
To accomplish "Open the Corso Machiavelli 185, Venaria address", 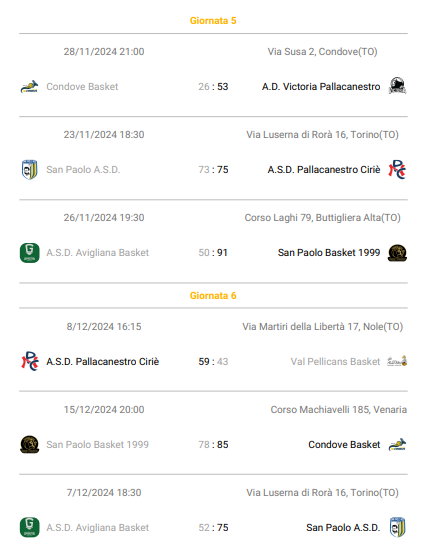I will (x=339, y=410).
